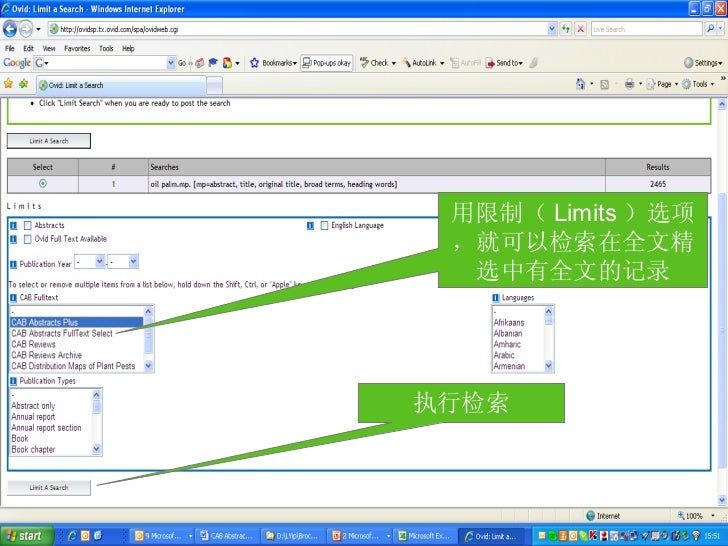728x546 pixels.
Task: Click the Google toolbar Bookmarks star
Action: click(254, 63)
